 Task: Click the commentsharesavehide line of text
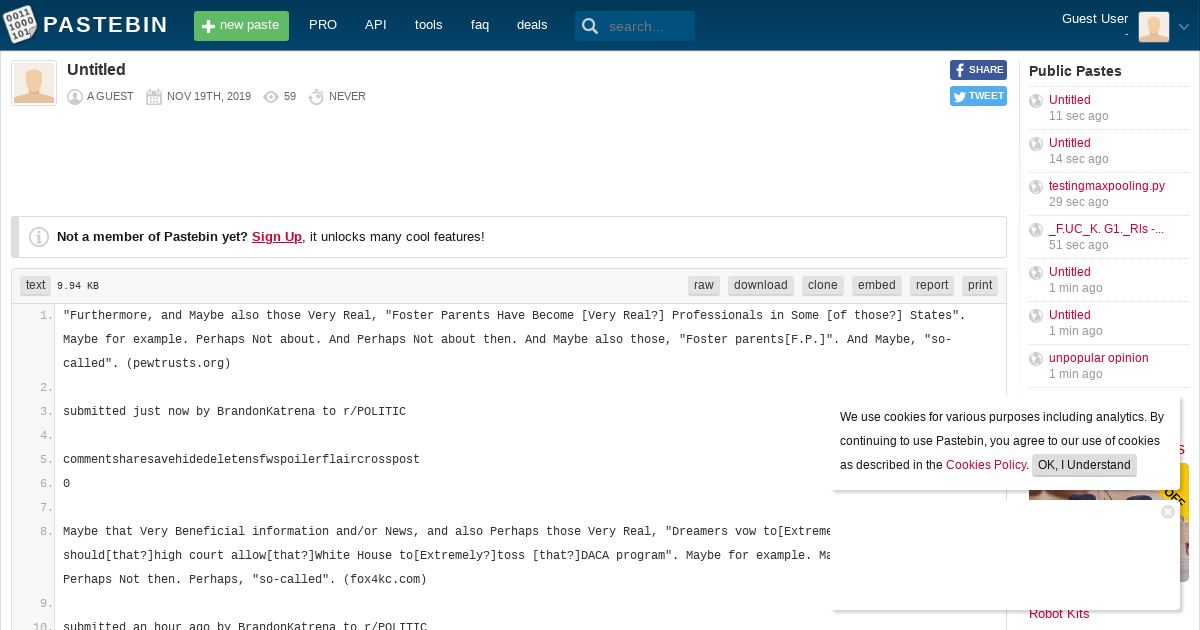[x=241, y=460]
